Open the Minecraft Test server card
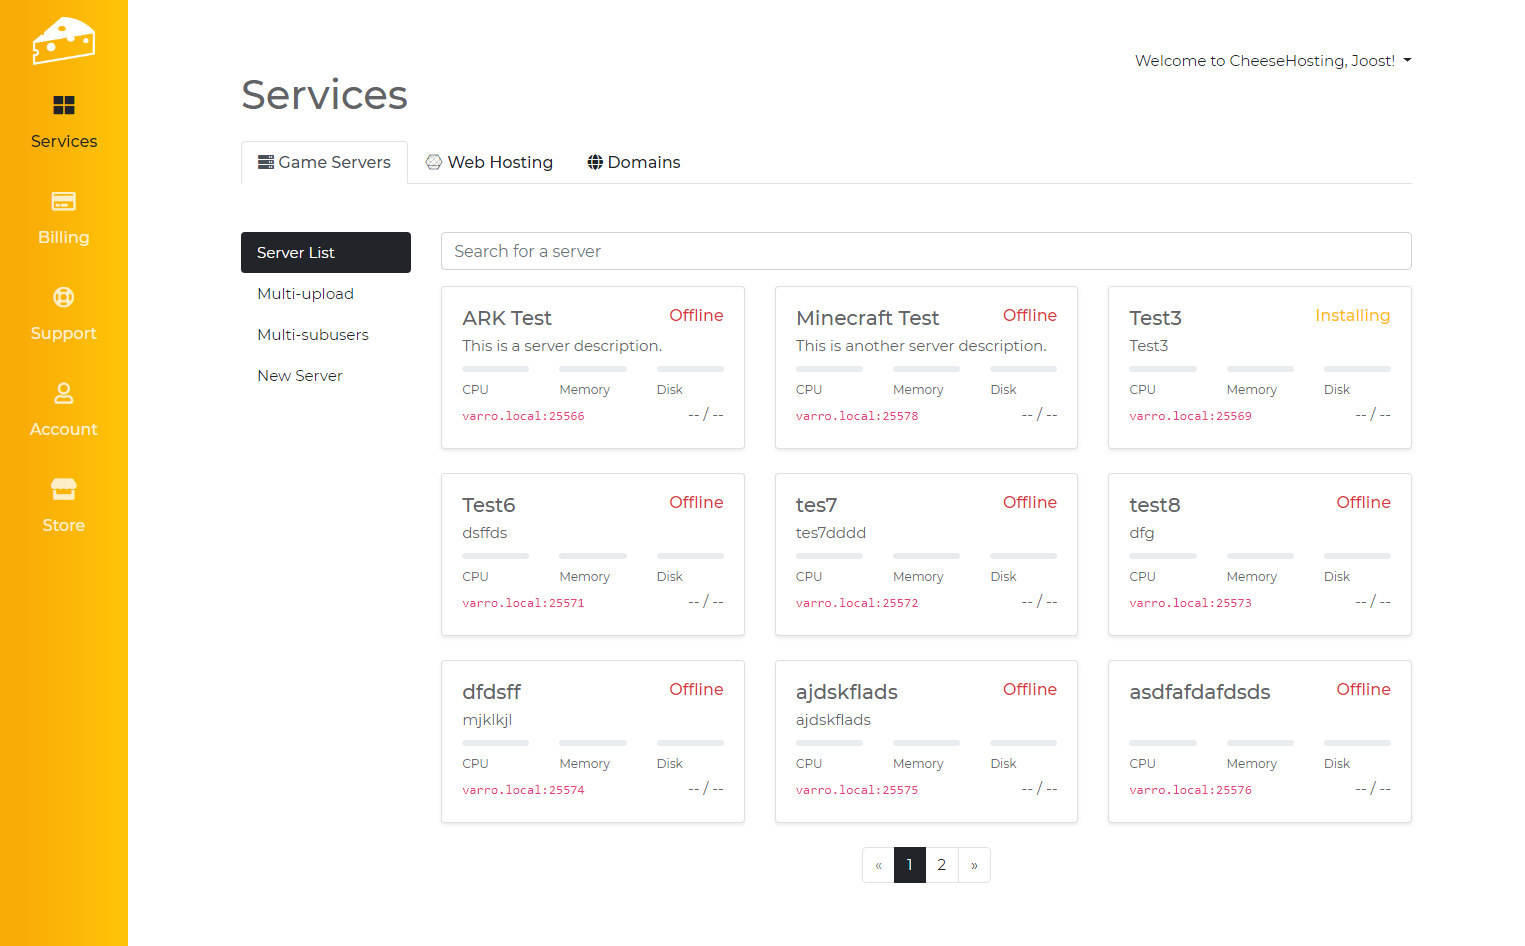1525x946 pixels. tap(867, 318)
